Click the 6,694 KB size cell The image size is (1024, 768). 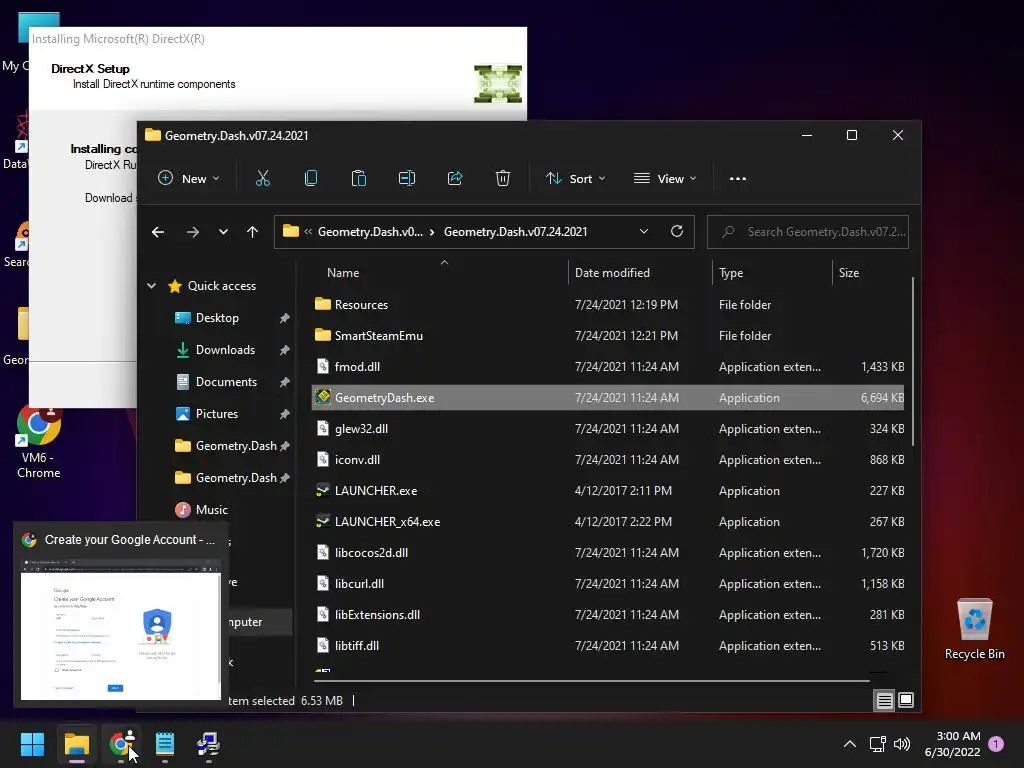(x=882, y=398)
